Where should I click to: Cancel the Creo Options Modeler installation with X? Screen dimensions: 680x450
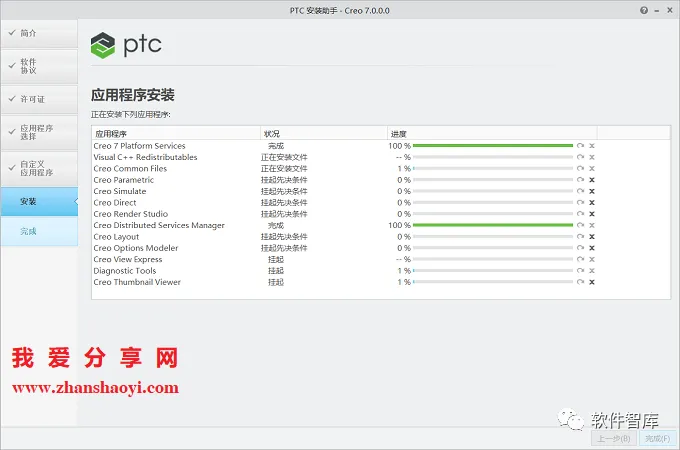tap(592, 248)
